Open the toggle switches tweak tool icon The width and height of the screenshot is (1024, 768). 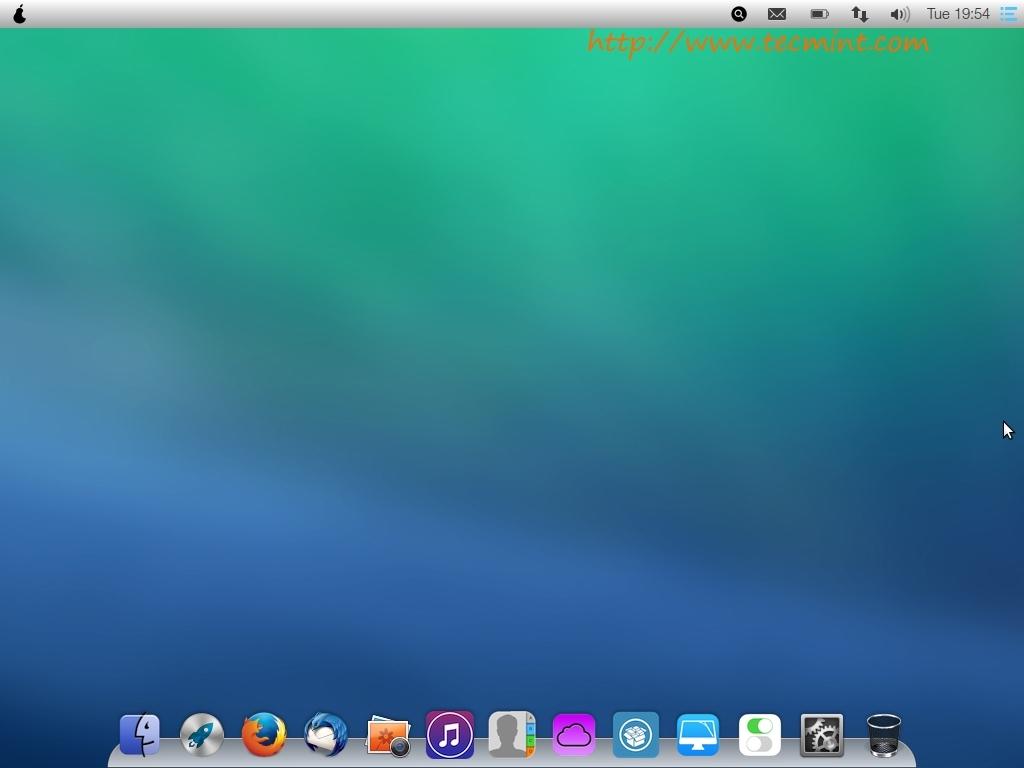click(760, 735)
